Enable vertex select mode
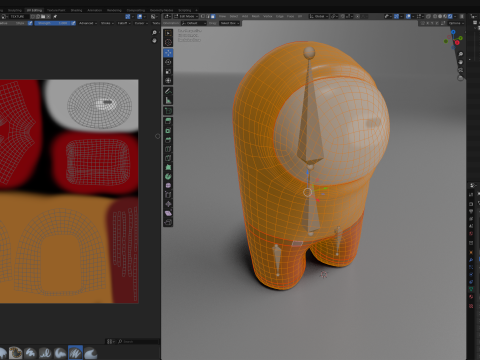This screenshot has height=360, width=480. pos(203,16)
